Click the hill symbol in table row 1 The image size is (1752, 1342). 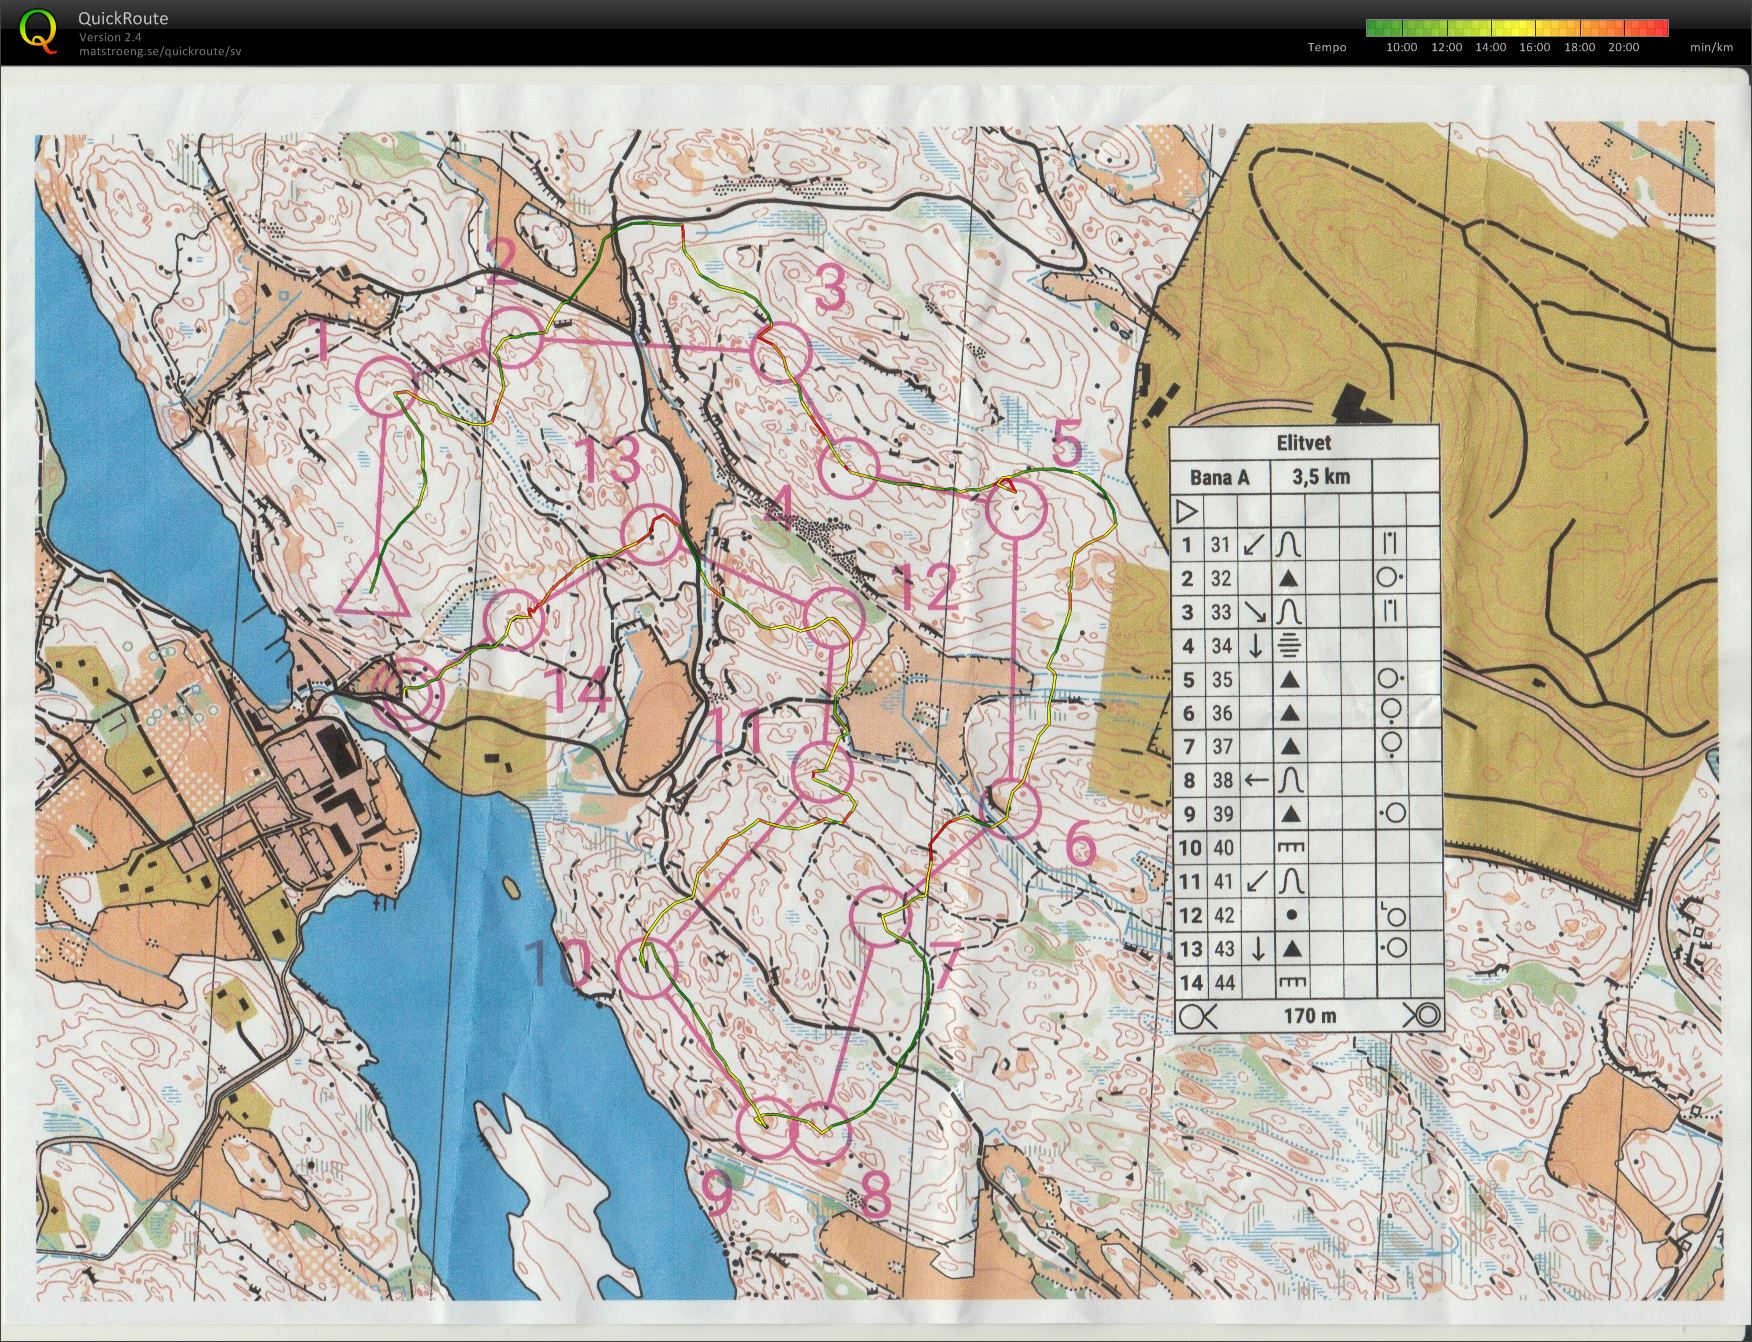(1289, 544)
